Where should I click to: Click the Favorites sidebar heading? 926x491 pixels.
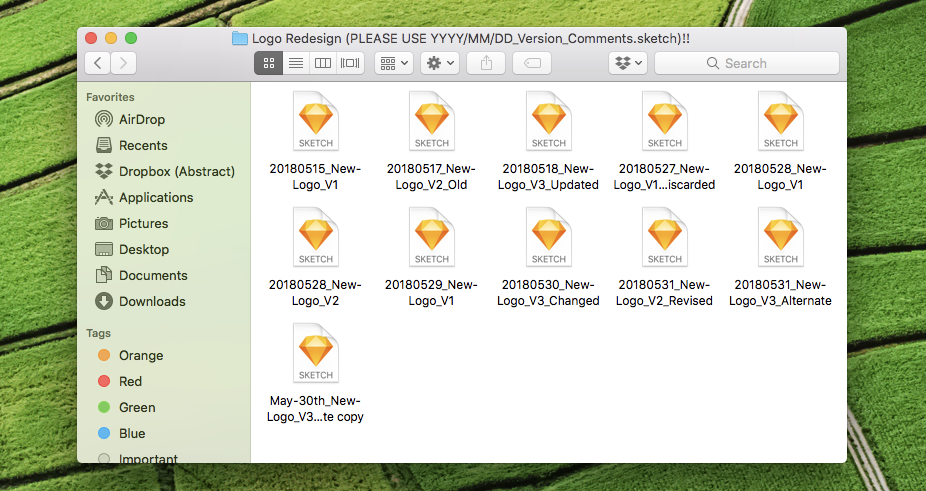pos(110,97)
